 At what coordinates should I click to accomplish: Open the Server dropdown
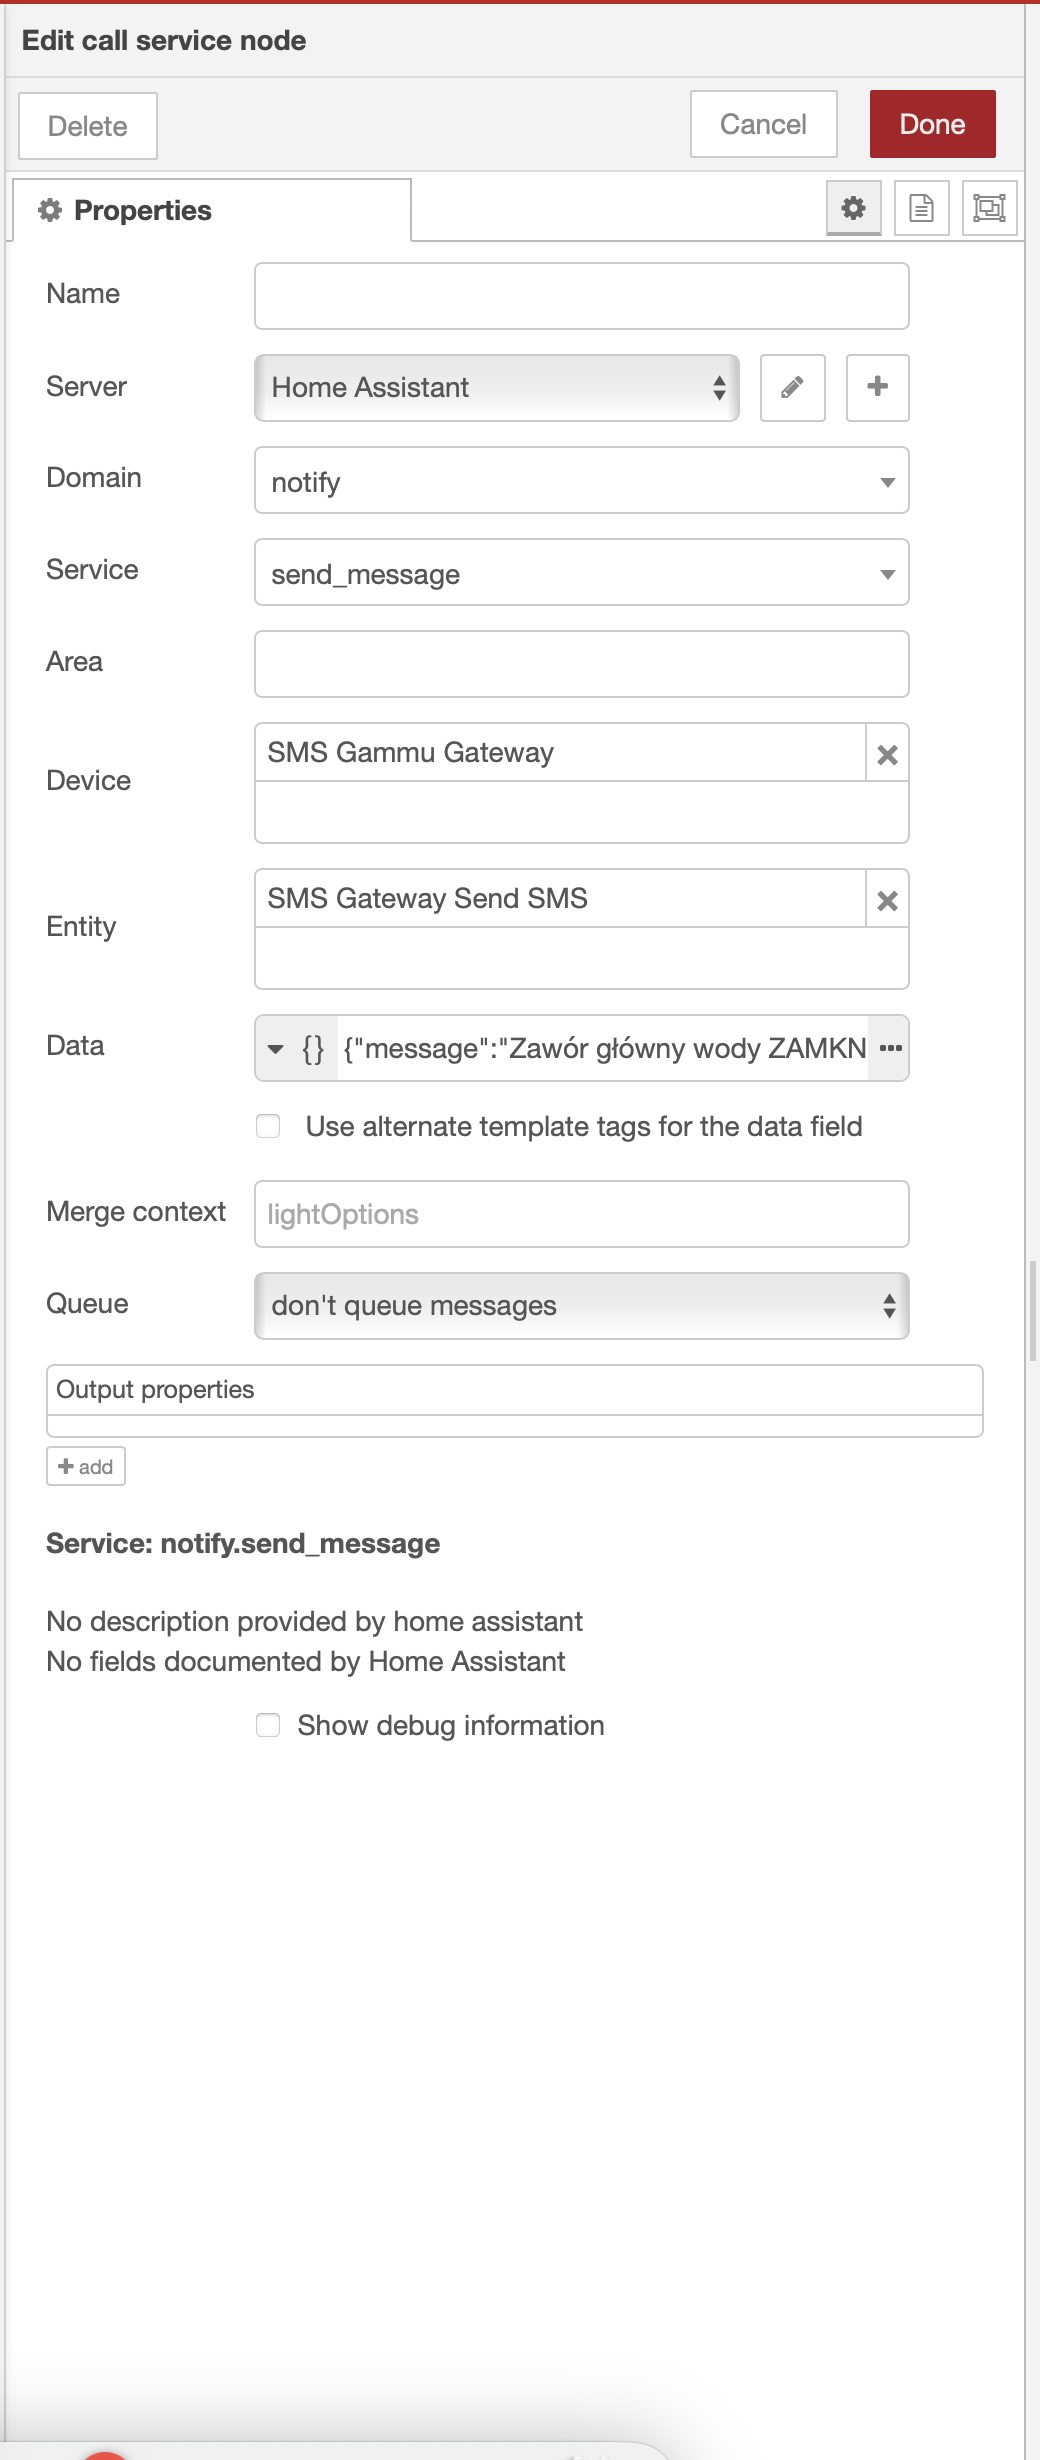pyautogui.click(x=496, y=388)
